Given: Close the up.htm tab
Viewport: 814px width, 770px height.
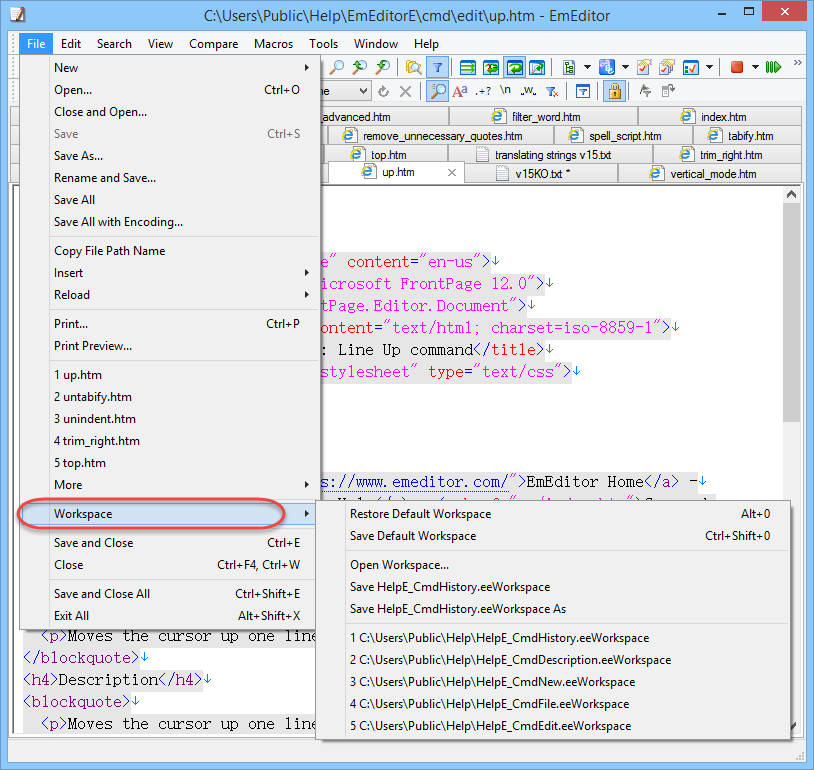Looking at the screenshot, I should coord(452,173).
